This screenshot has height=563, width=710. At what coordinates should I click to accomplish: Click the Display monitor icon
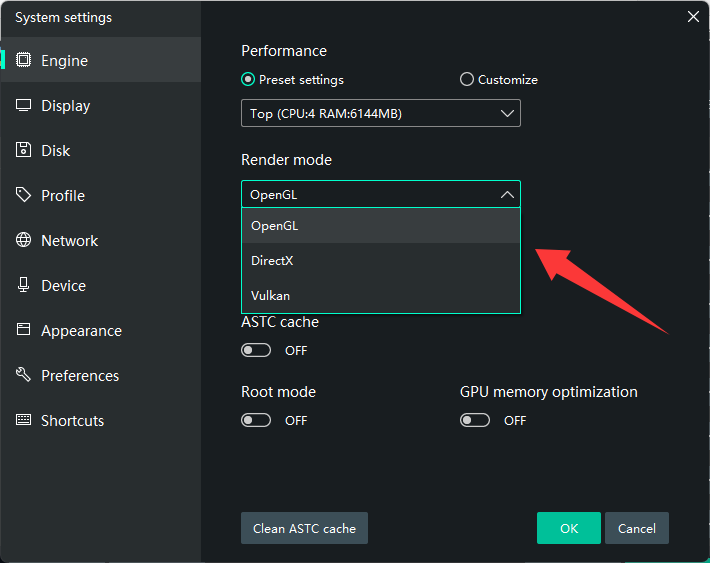click(23, 105)
